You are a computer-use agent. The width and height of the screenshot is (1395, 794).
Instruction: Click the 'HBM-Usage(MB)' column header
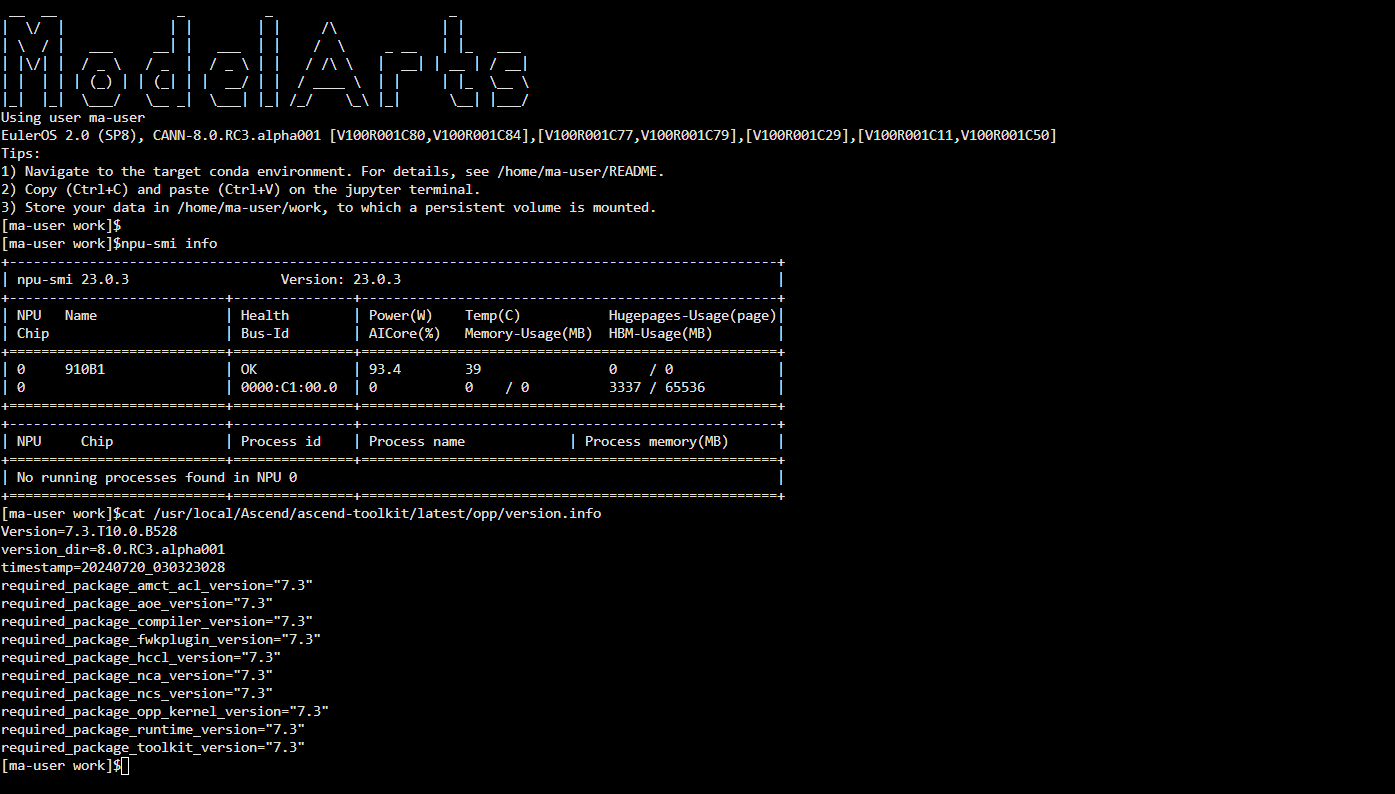[x=661, y=333]
